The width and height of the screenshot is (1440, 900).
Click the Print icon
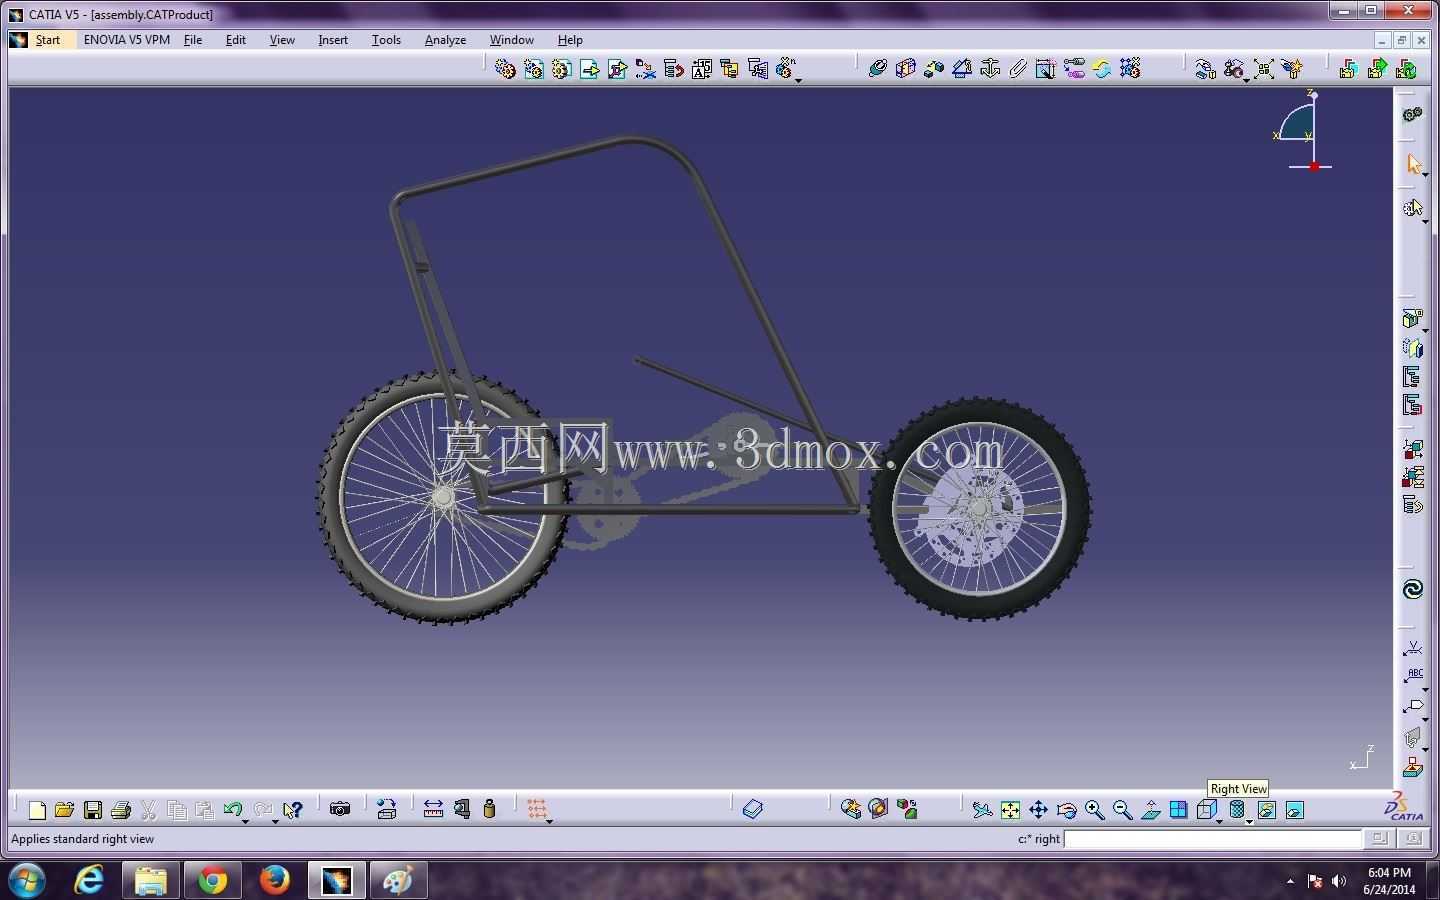click(121, 810)
